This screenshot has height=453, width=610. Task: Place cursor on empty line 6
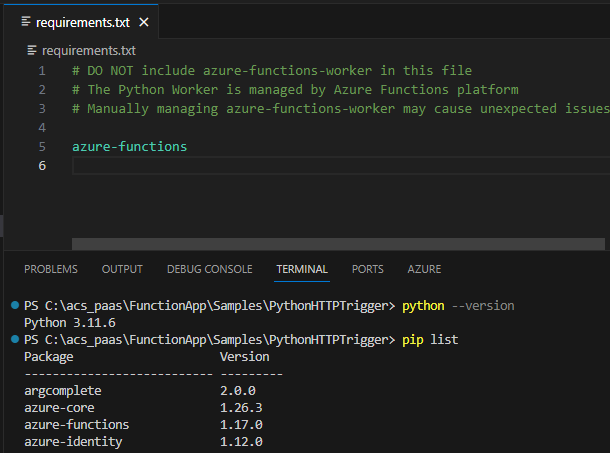point(341,166)
